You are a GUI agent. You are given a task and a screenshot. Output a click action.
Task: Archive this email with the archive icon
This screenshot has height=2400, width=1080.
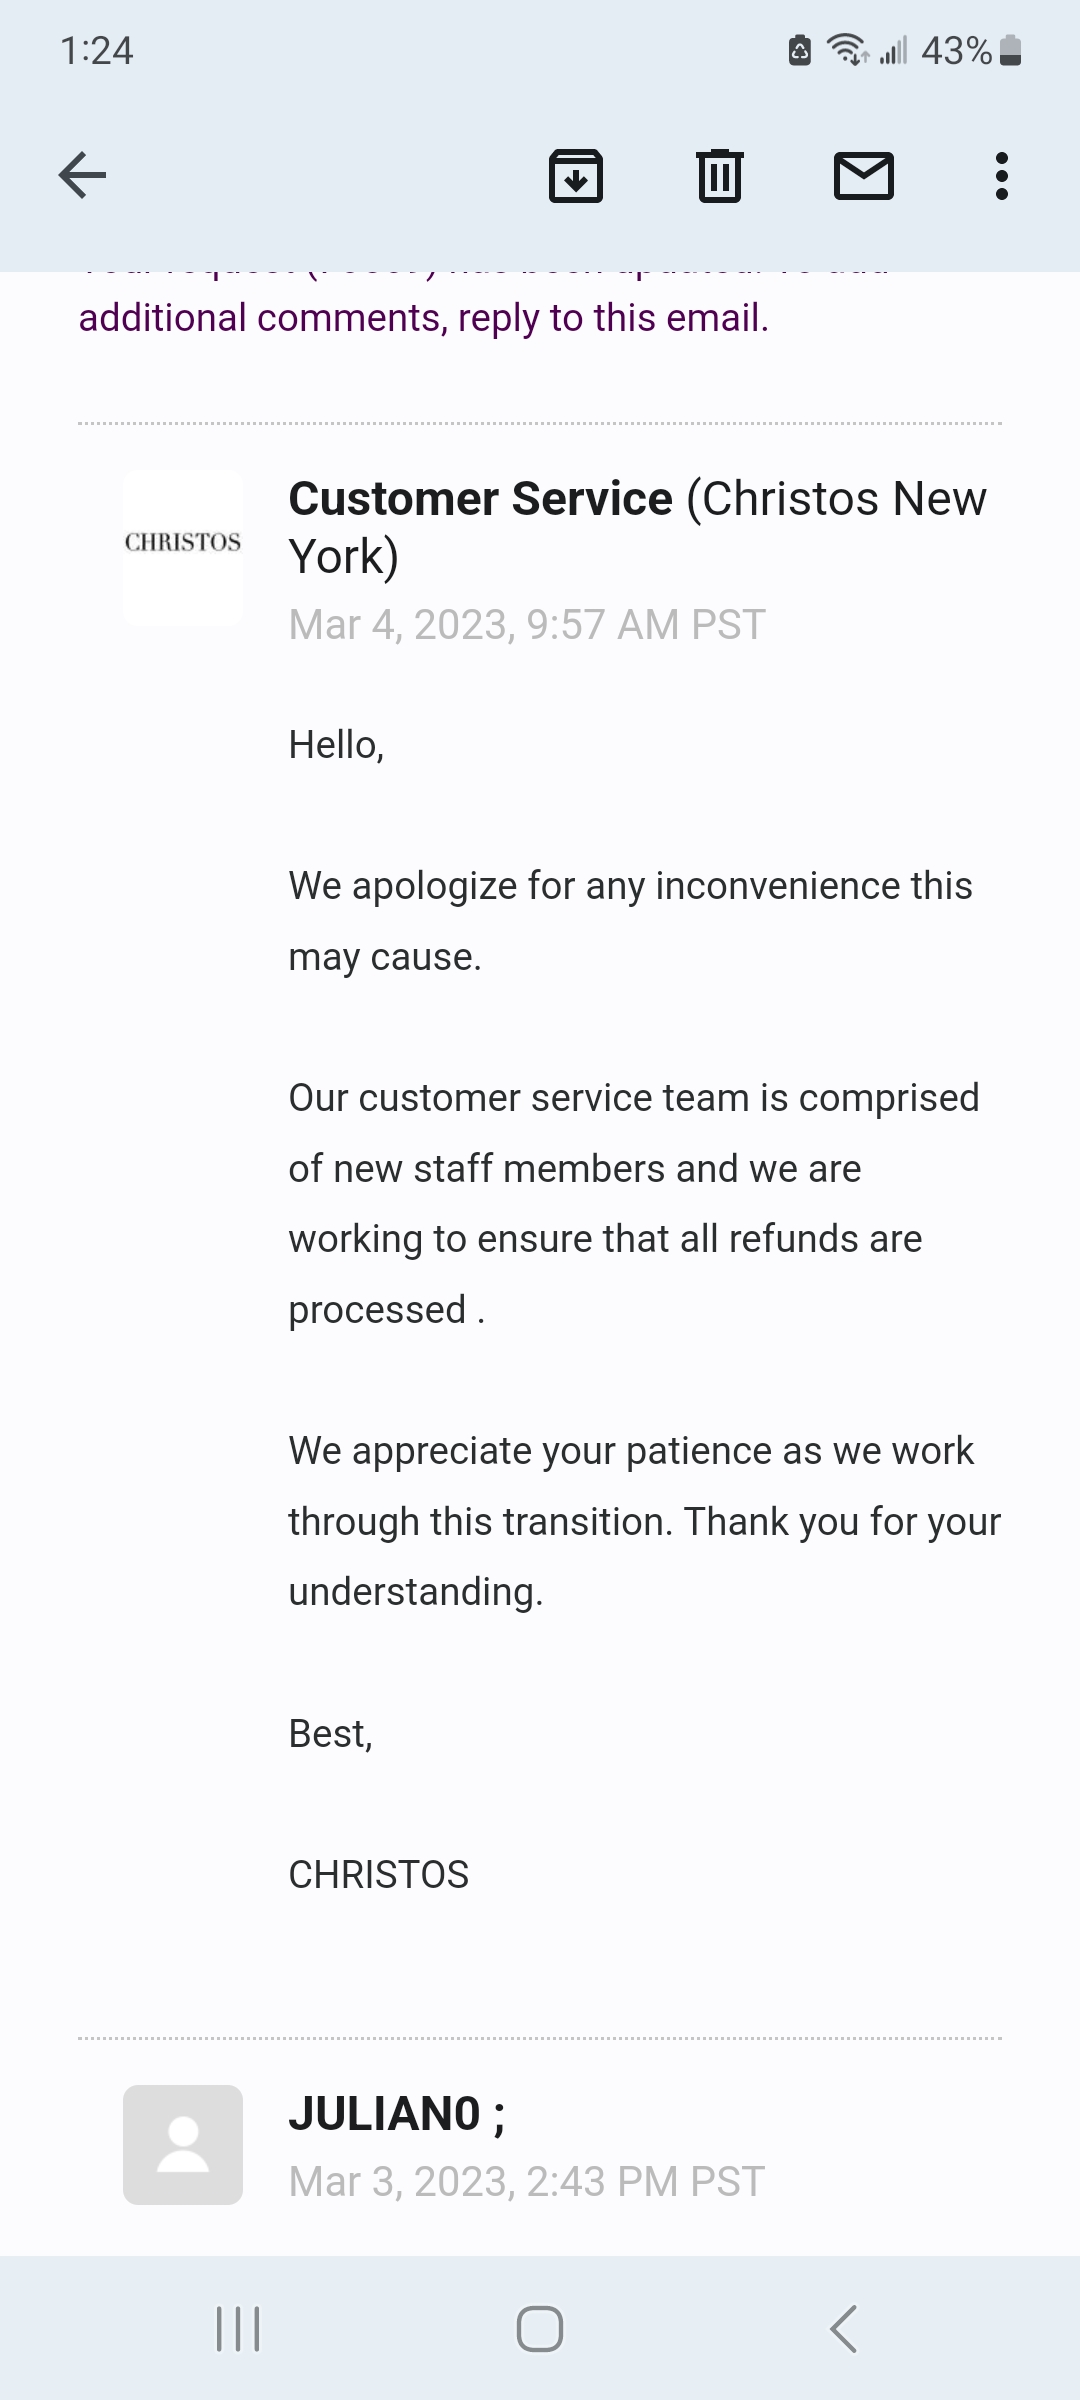(x=576, y=176)
